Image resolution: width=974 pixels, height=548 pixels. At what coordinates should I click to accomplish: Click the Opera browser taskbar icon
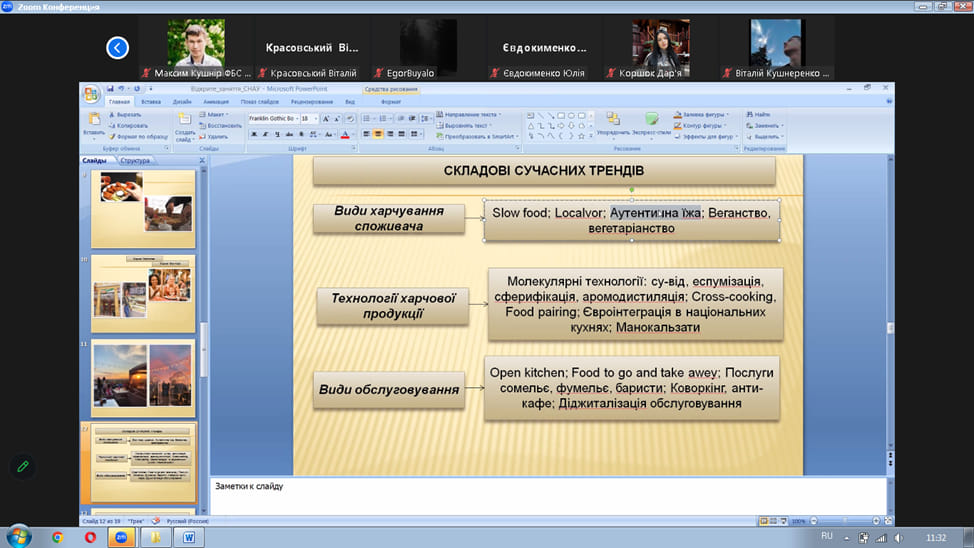[x=90, y=537]
